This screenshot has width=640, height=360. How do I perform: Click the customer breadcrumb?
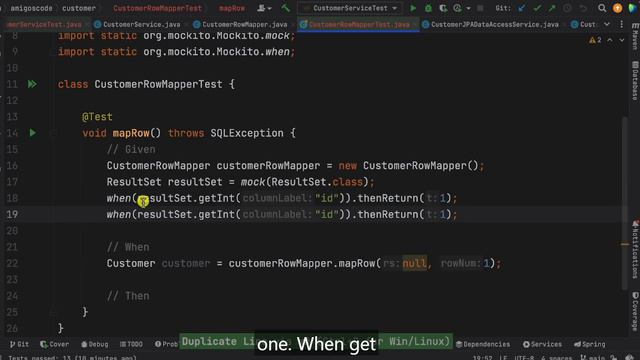[x=79, y=8]
